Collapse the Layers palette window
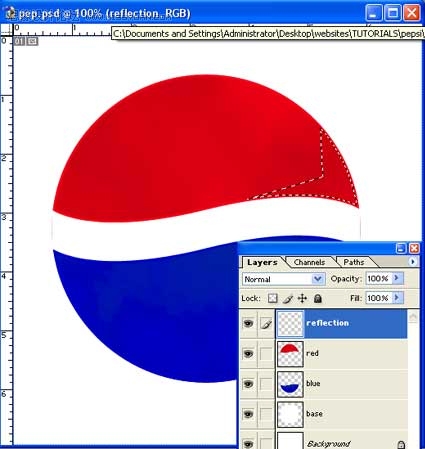The height and width of the screenshot is (449, 425). (401, 248)
